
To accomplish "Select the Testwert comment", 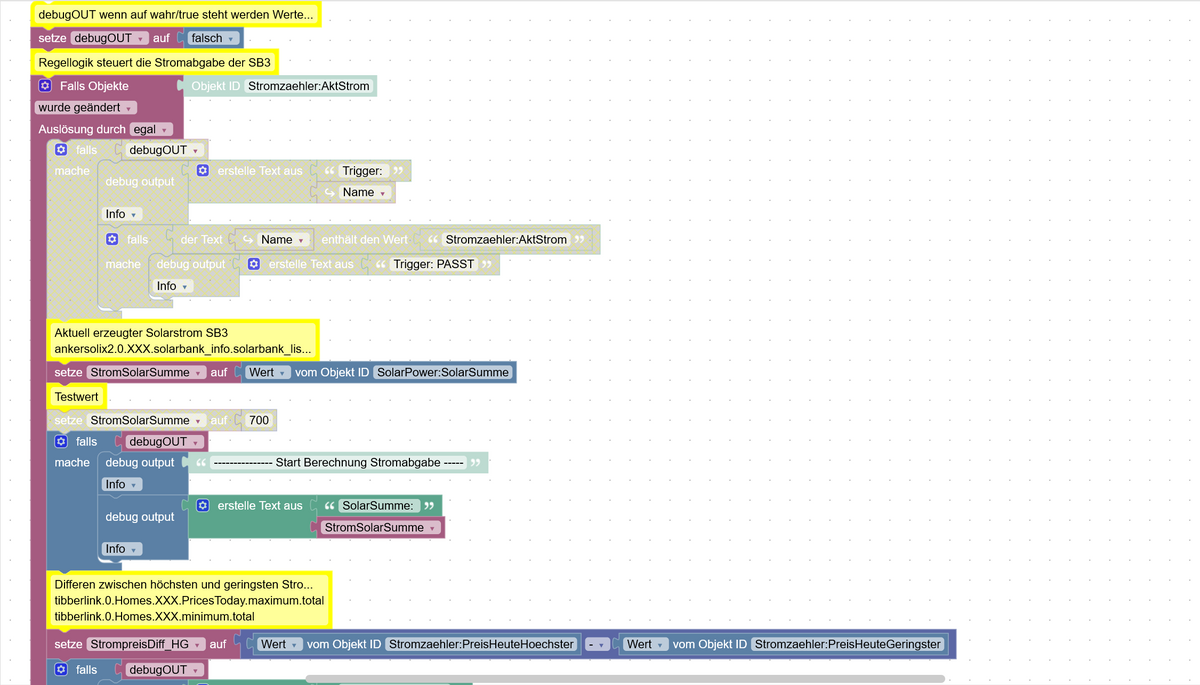I will (76, 397).
